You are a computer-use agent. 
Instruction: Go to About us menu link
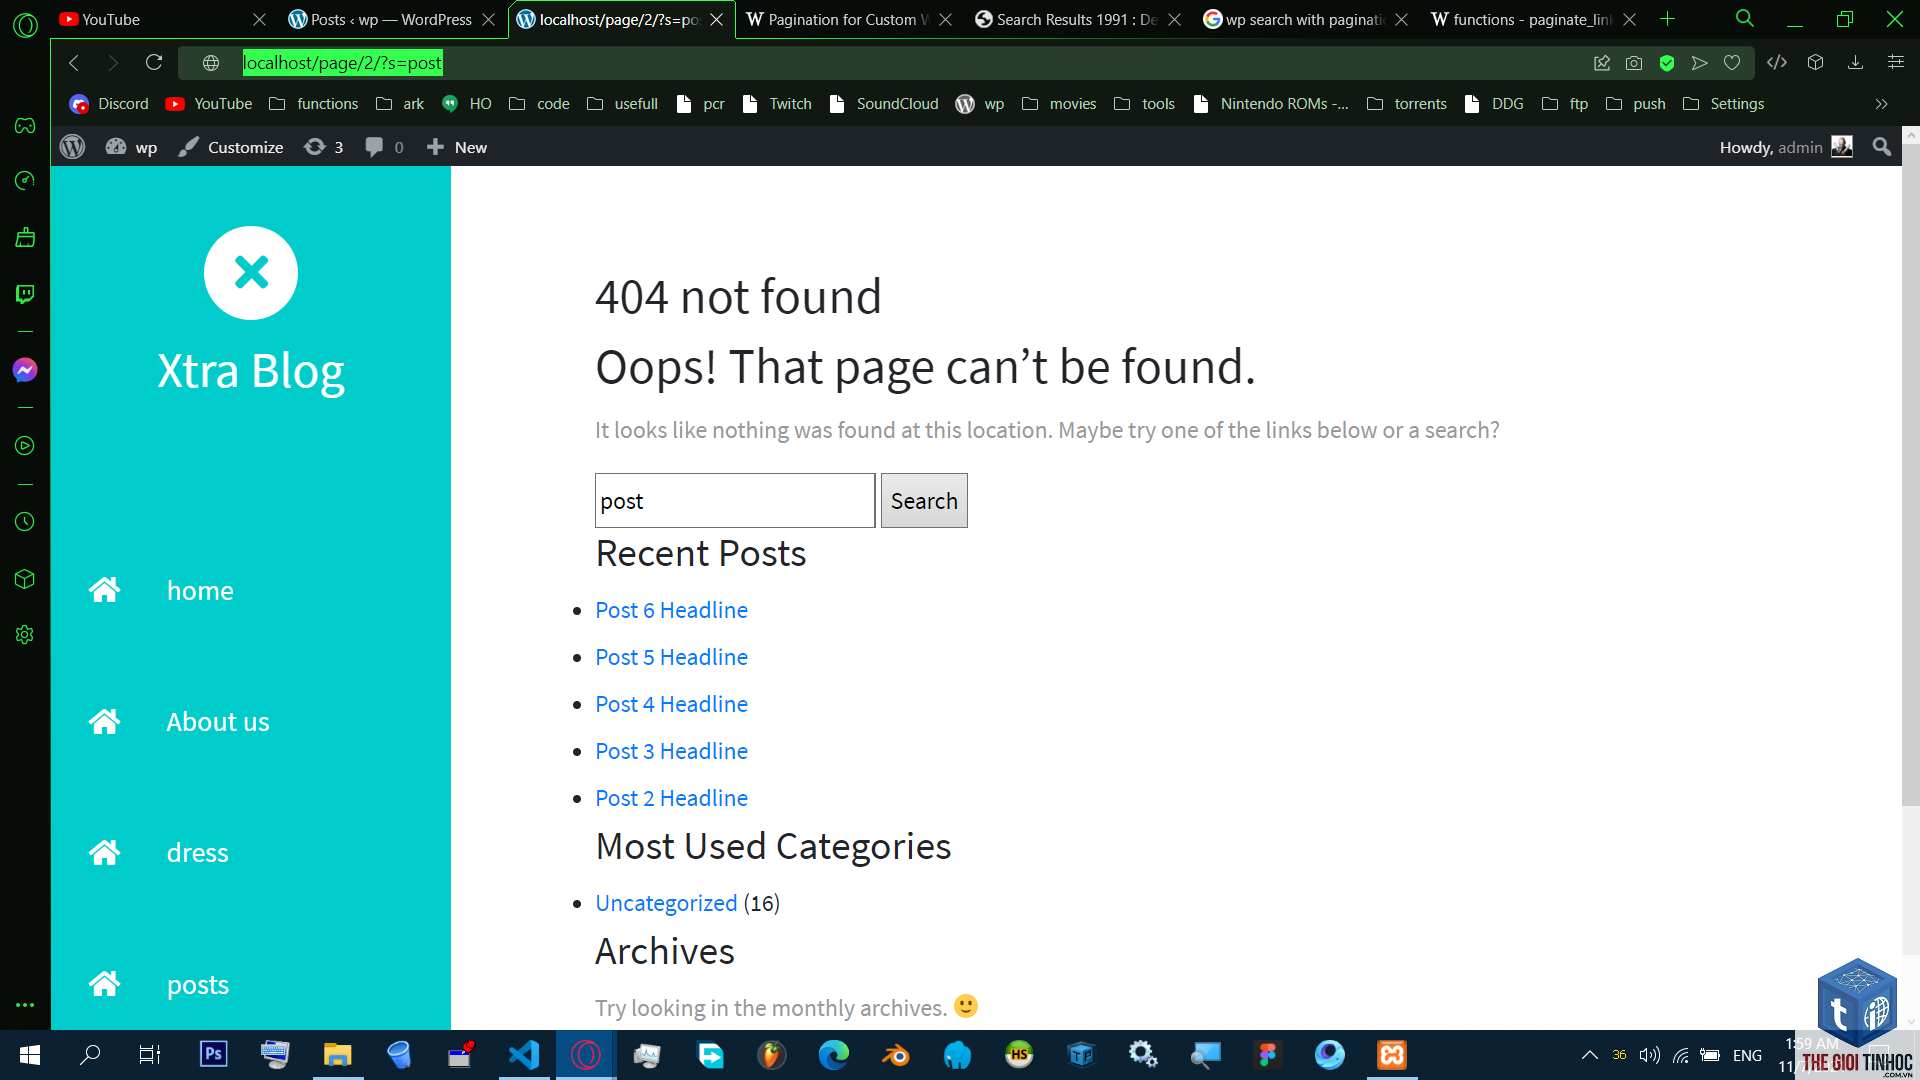(217, 722)
